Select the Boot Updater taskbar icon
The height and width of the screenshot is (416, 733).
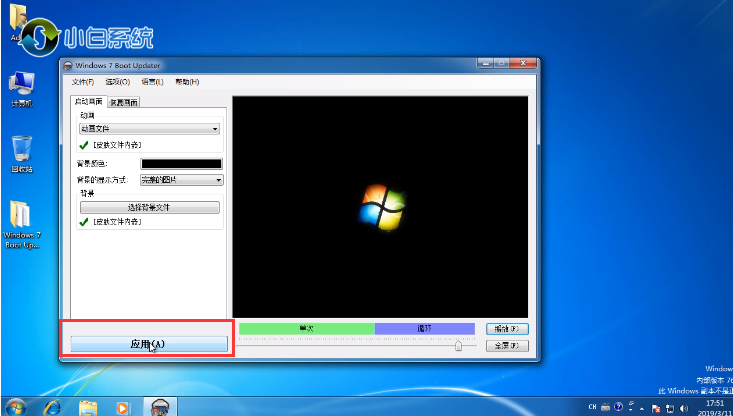[x=159, y=405]
